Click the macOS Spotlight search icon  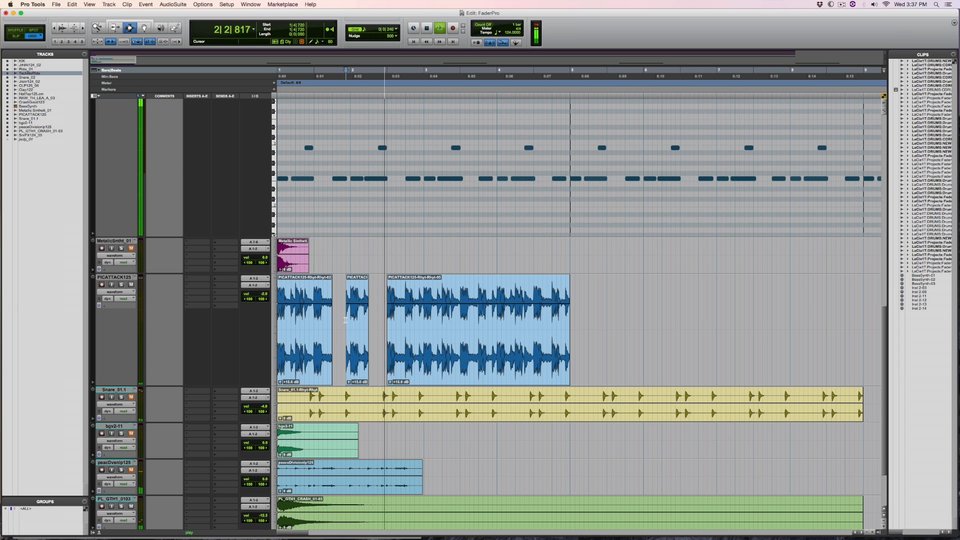[x=936, y=4]
